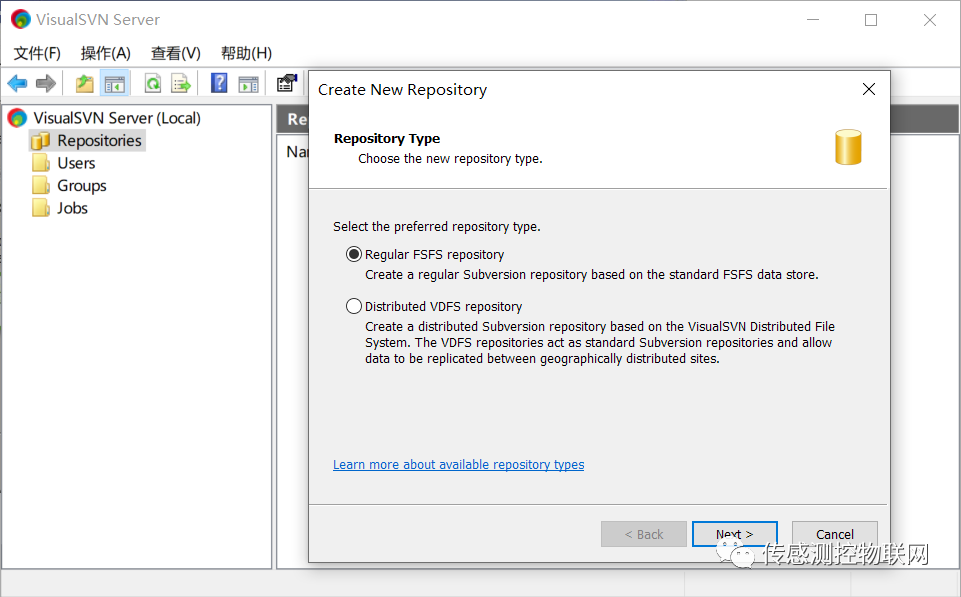This screenshot has width=961, height=597.
Task: Select Users in the tree
Action: 76,163
